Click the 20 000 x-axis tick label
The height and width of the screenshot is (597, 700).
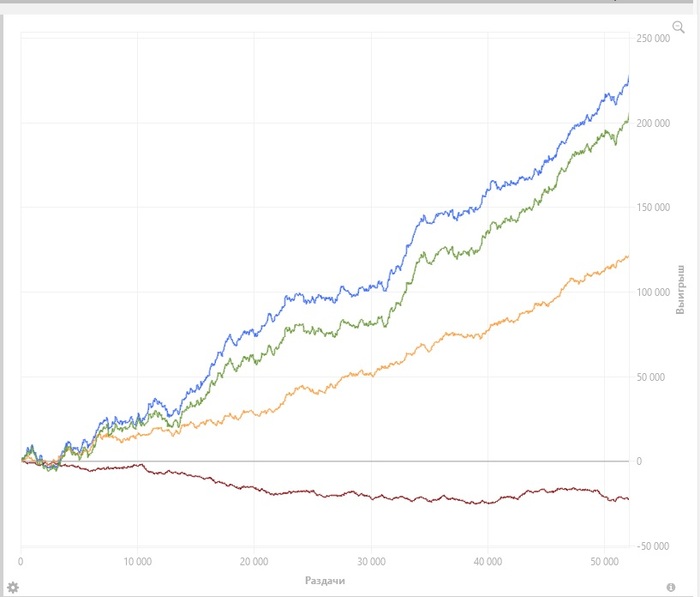point(254,561)
